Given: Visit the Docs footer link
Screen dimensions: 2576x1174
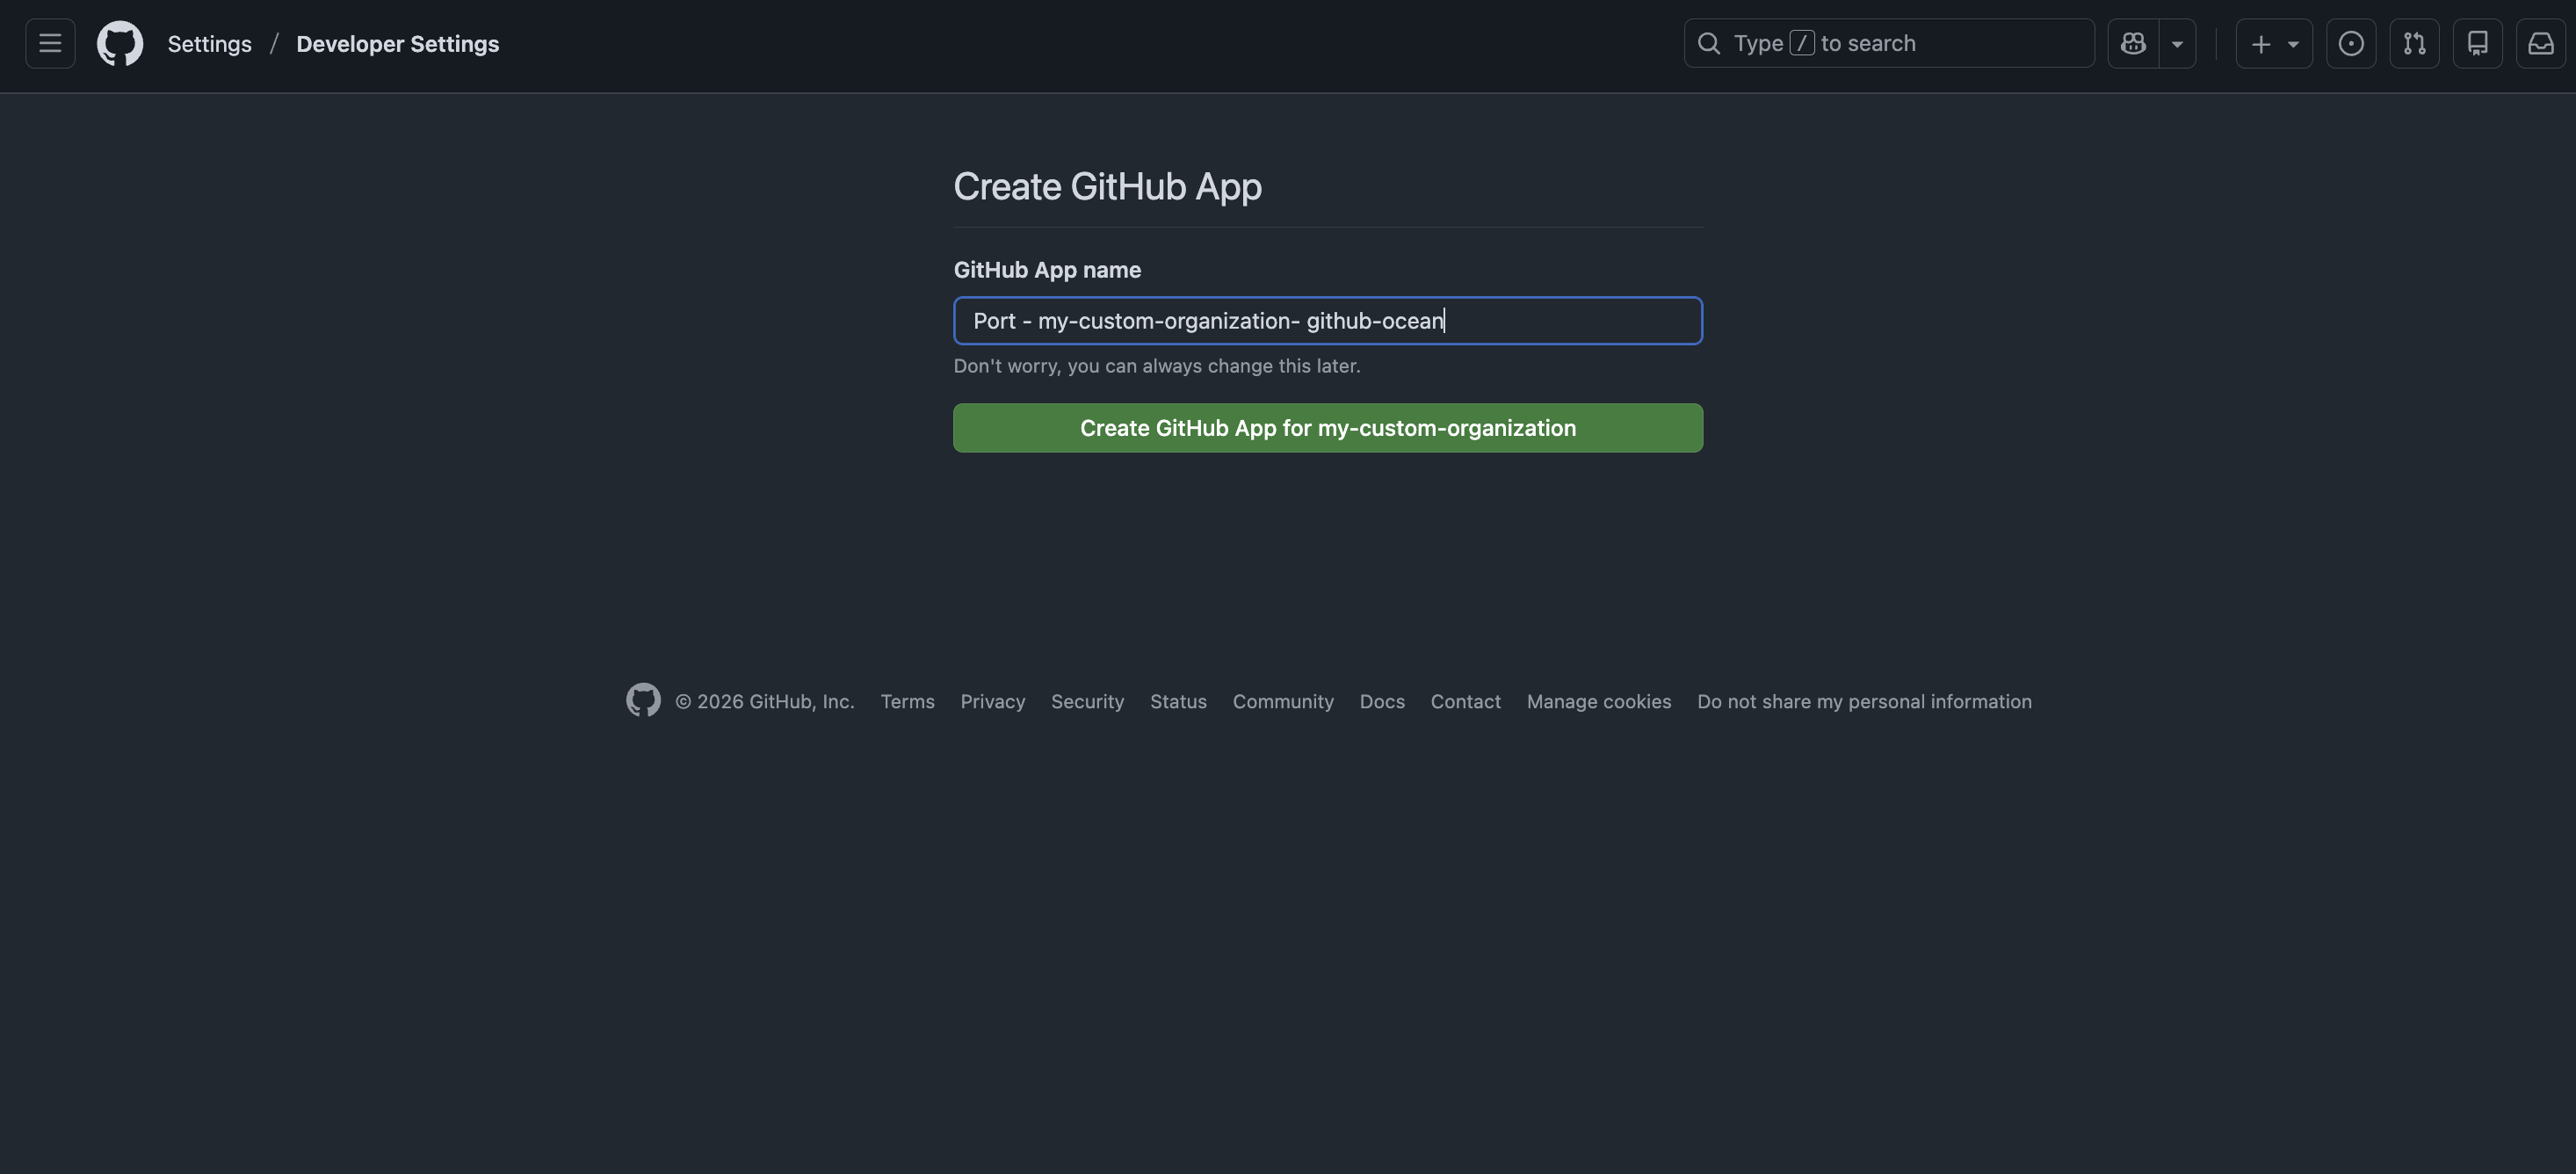Looking at the screenshot, I should tap(1381, 701).
